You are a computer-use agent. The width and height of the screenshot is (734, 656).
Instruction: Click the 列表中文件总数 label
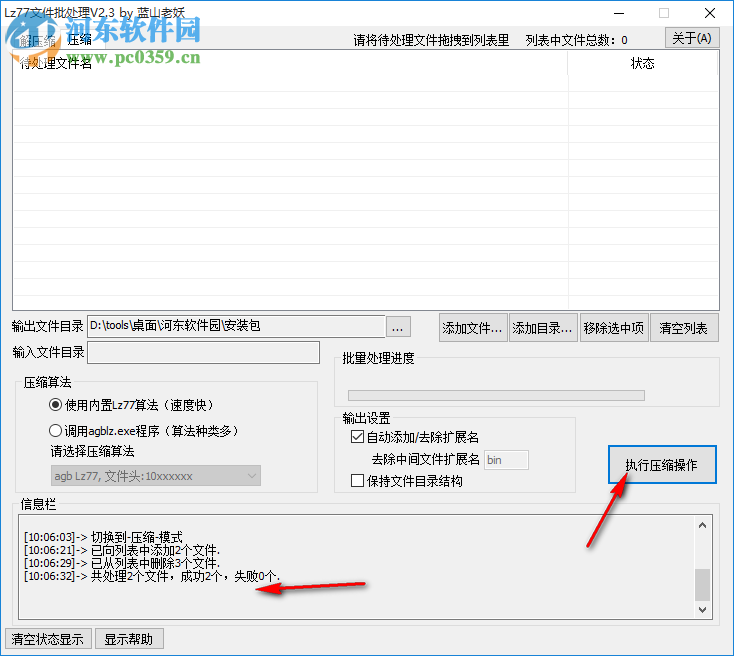coord(576,40)
